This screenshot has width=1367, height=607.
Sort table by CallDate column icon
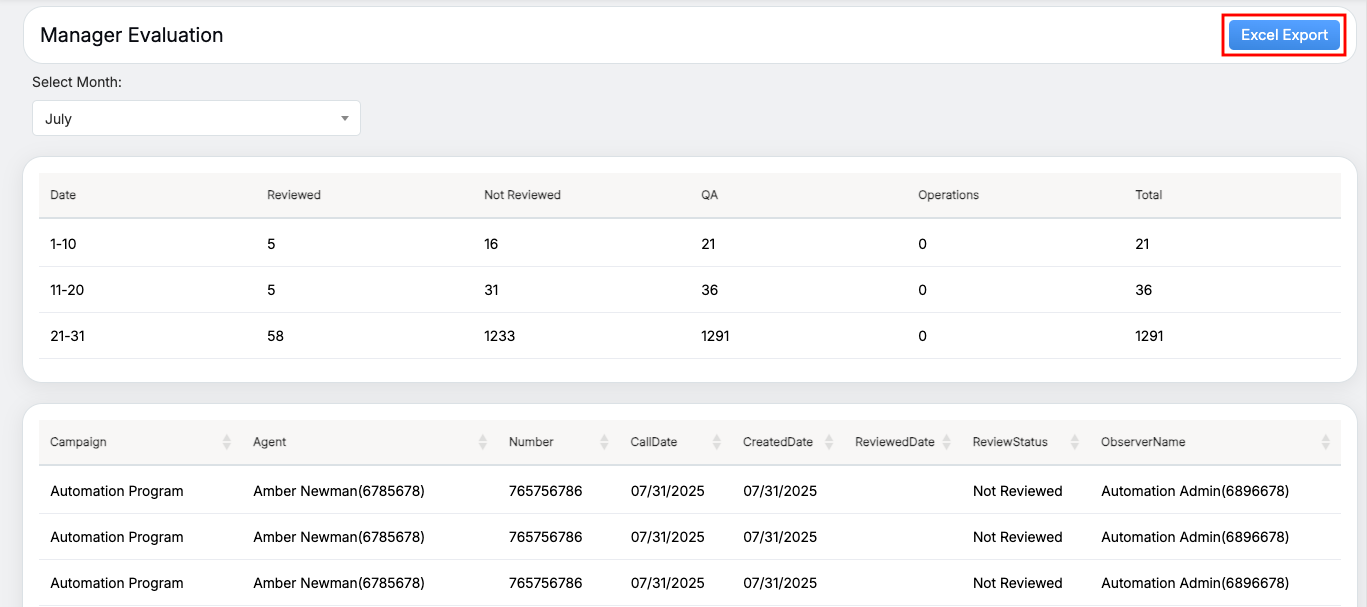717,442
